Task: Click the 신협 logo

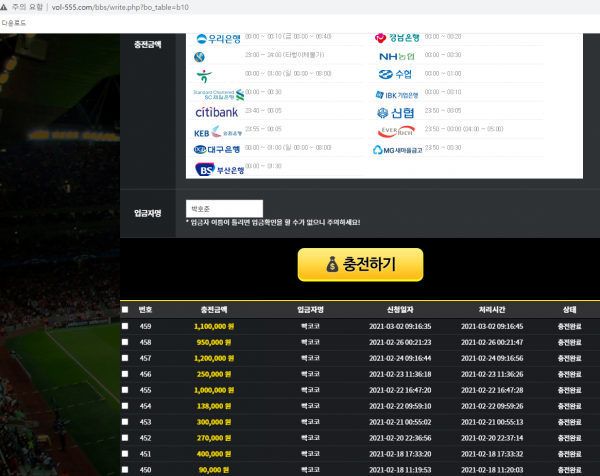Action: 395,113
